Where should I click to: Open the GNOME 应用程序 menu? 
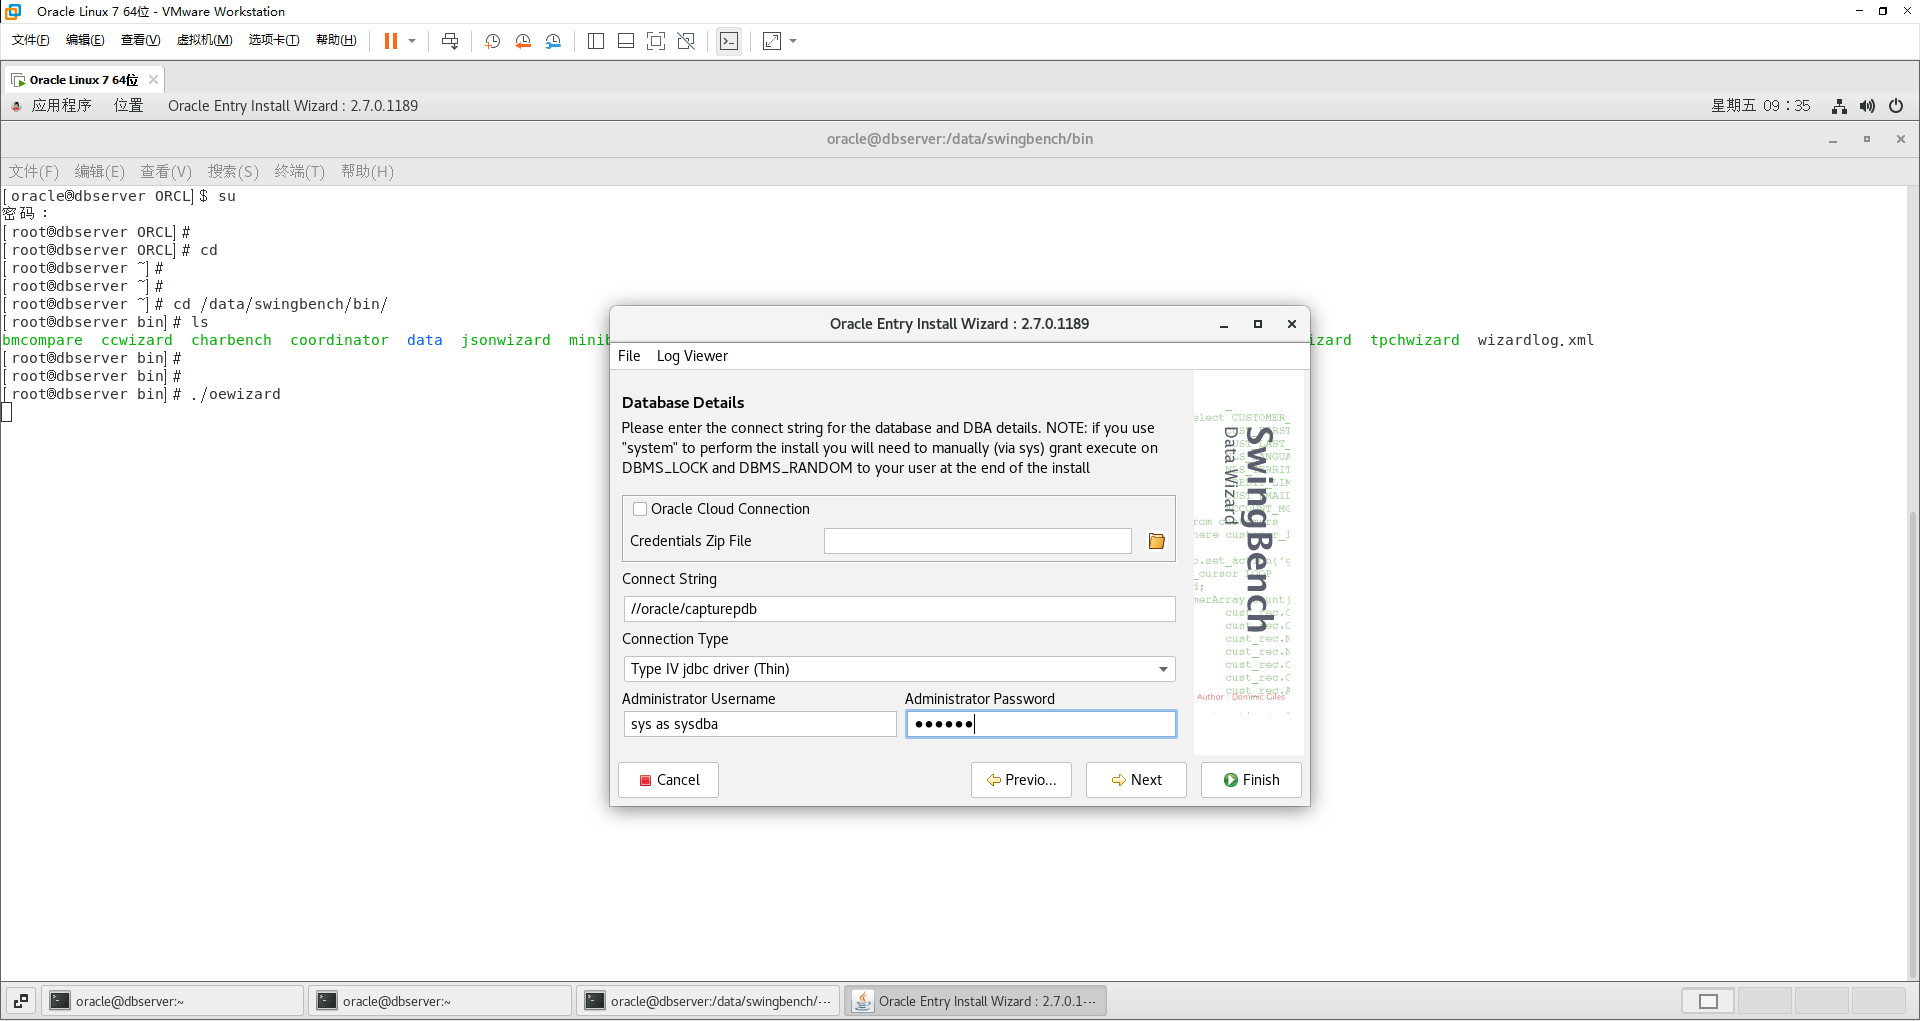click(61, 106)
